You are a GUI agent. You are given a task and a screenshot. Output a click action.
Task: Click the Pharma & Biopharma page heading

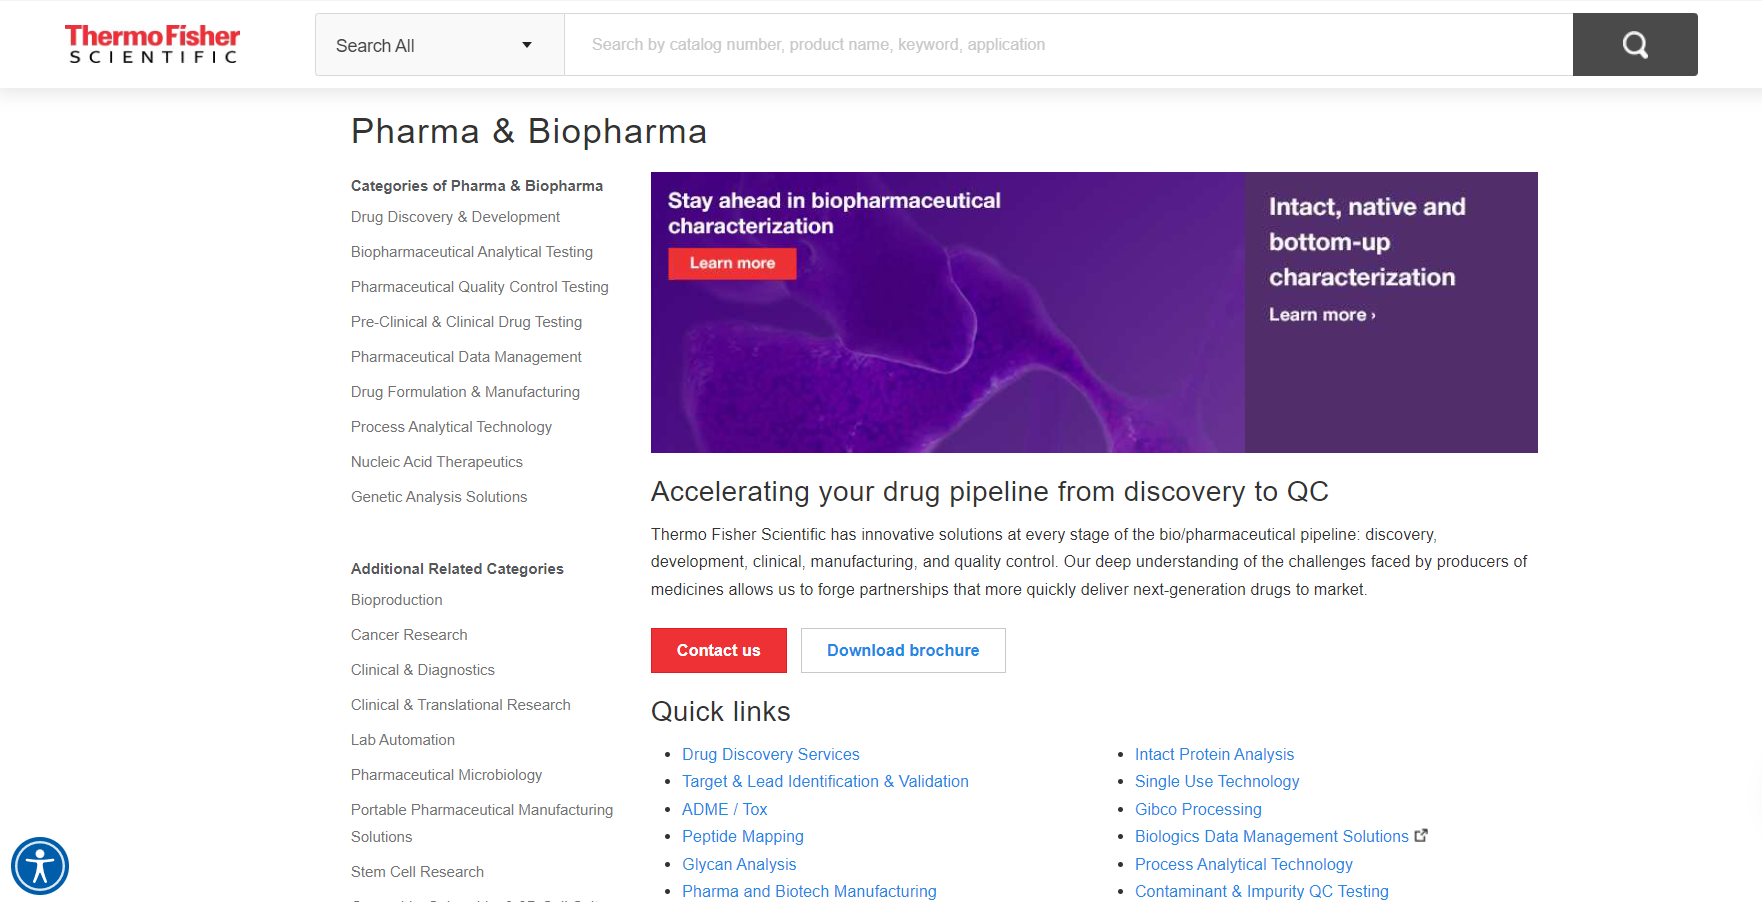coord(529,131)
